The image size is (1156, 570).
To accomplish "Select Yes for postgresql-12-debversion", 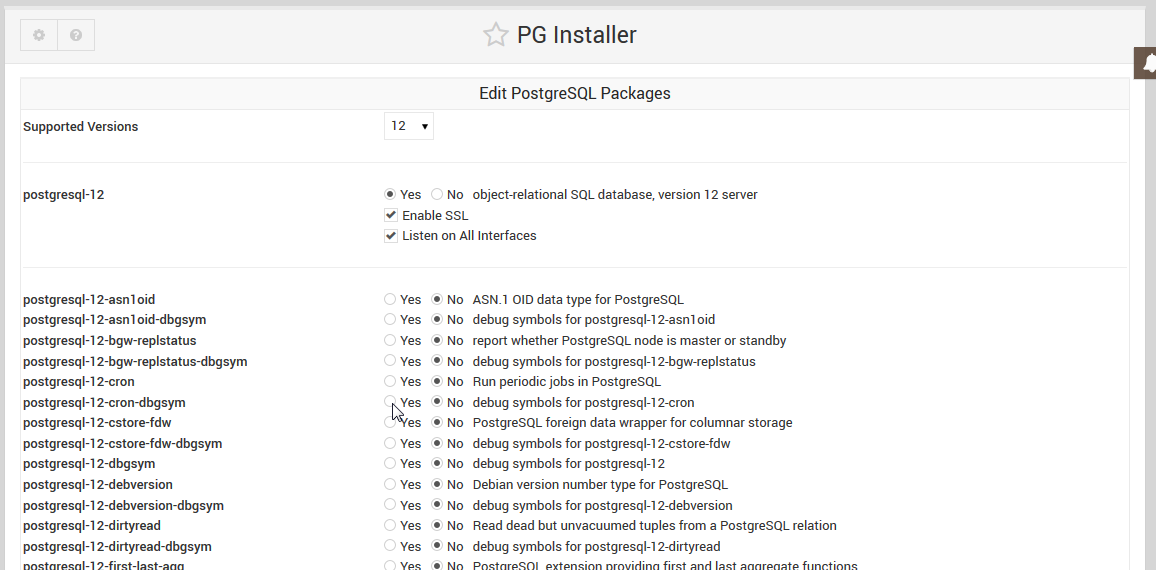I will [390, 484].
